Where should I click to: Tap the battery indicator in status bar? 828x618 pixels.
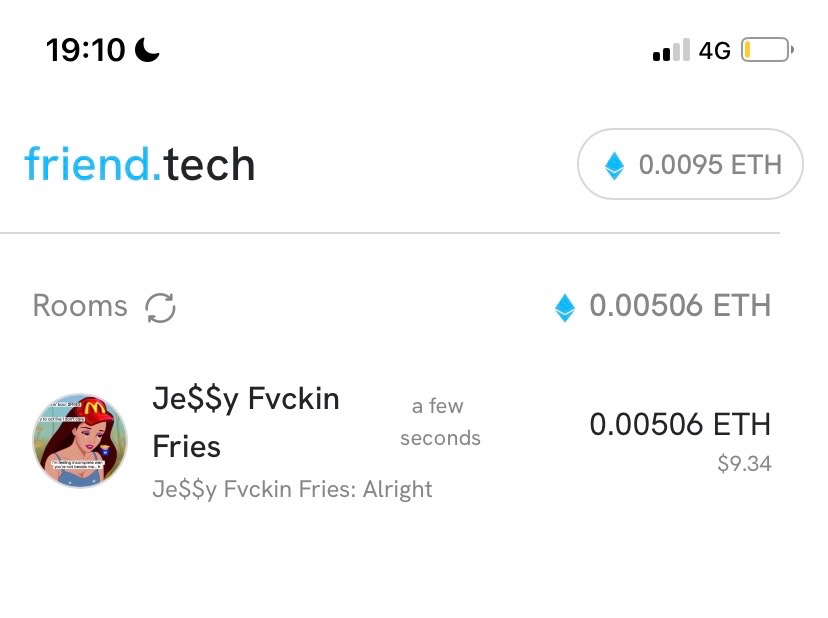click(x=767, y=50)
